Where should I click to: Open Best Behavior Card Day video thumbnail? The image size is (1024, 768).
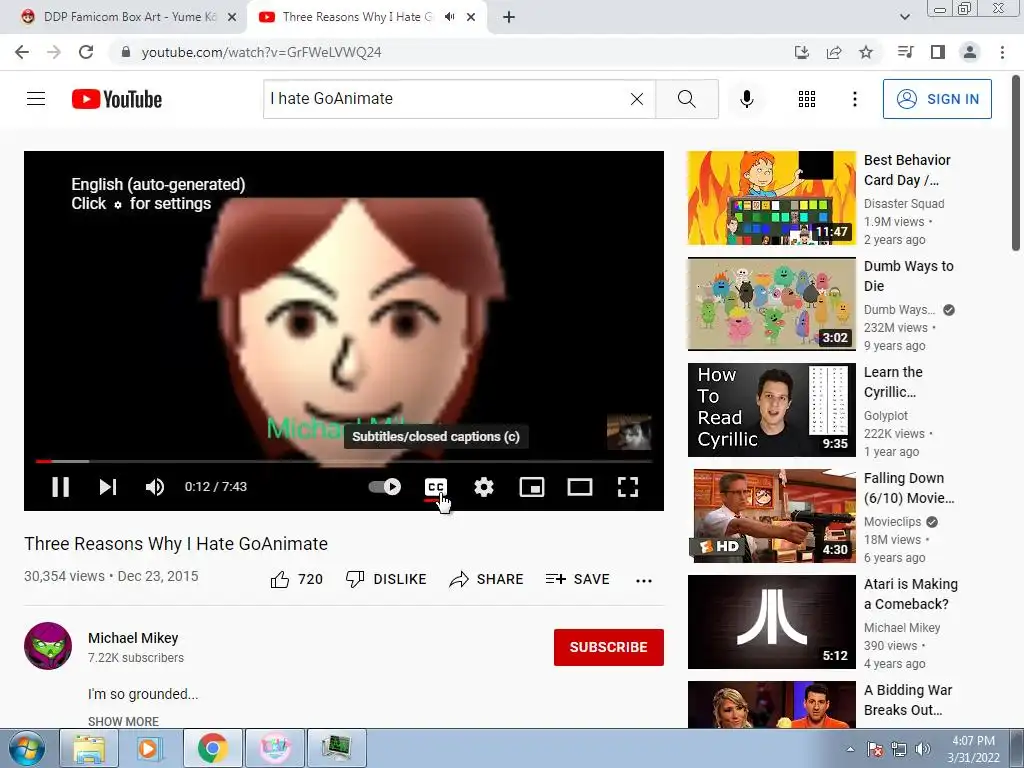coord(771,198)
